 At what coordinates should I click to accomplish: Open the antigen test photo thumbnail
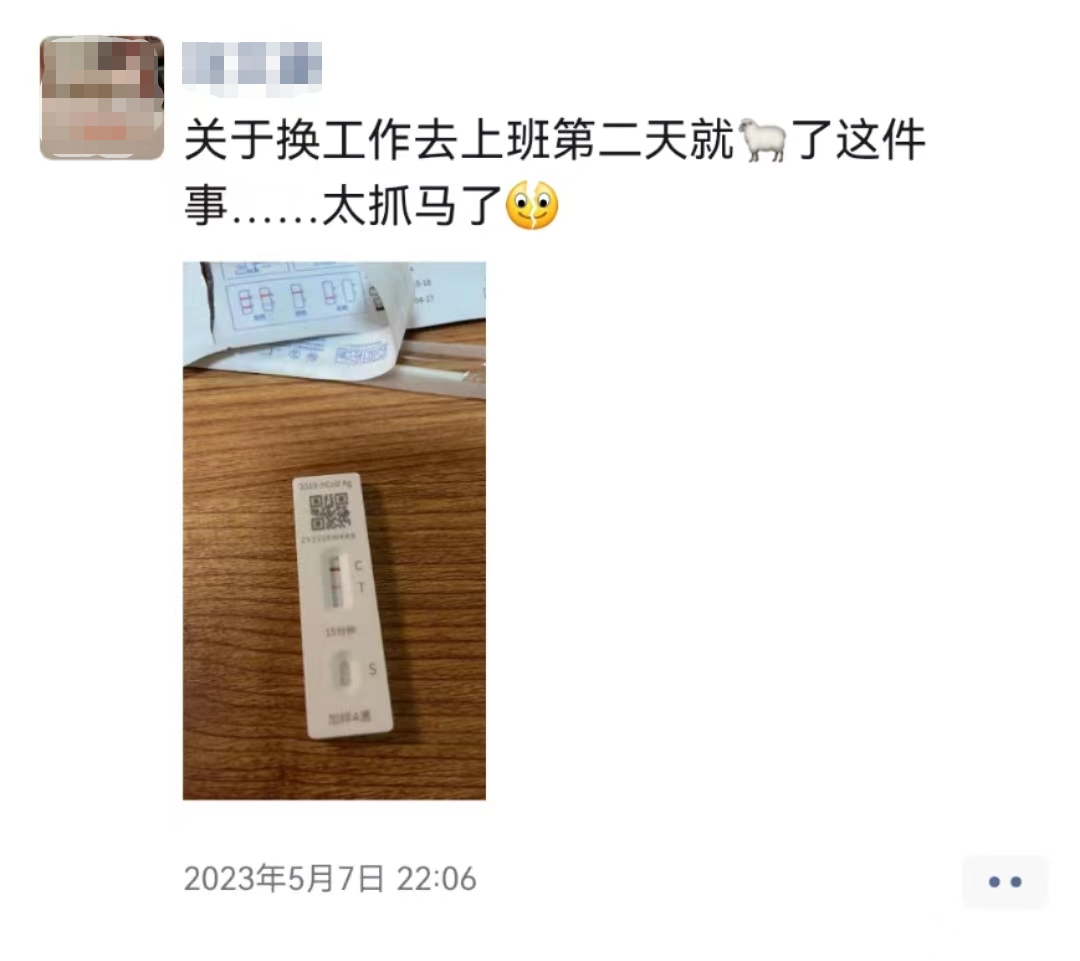334,530
